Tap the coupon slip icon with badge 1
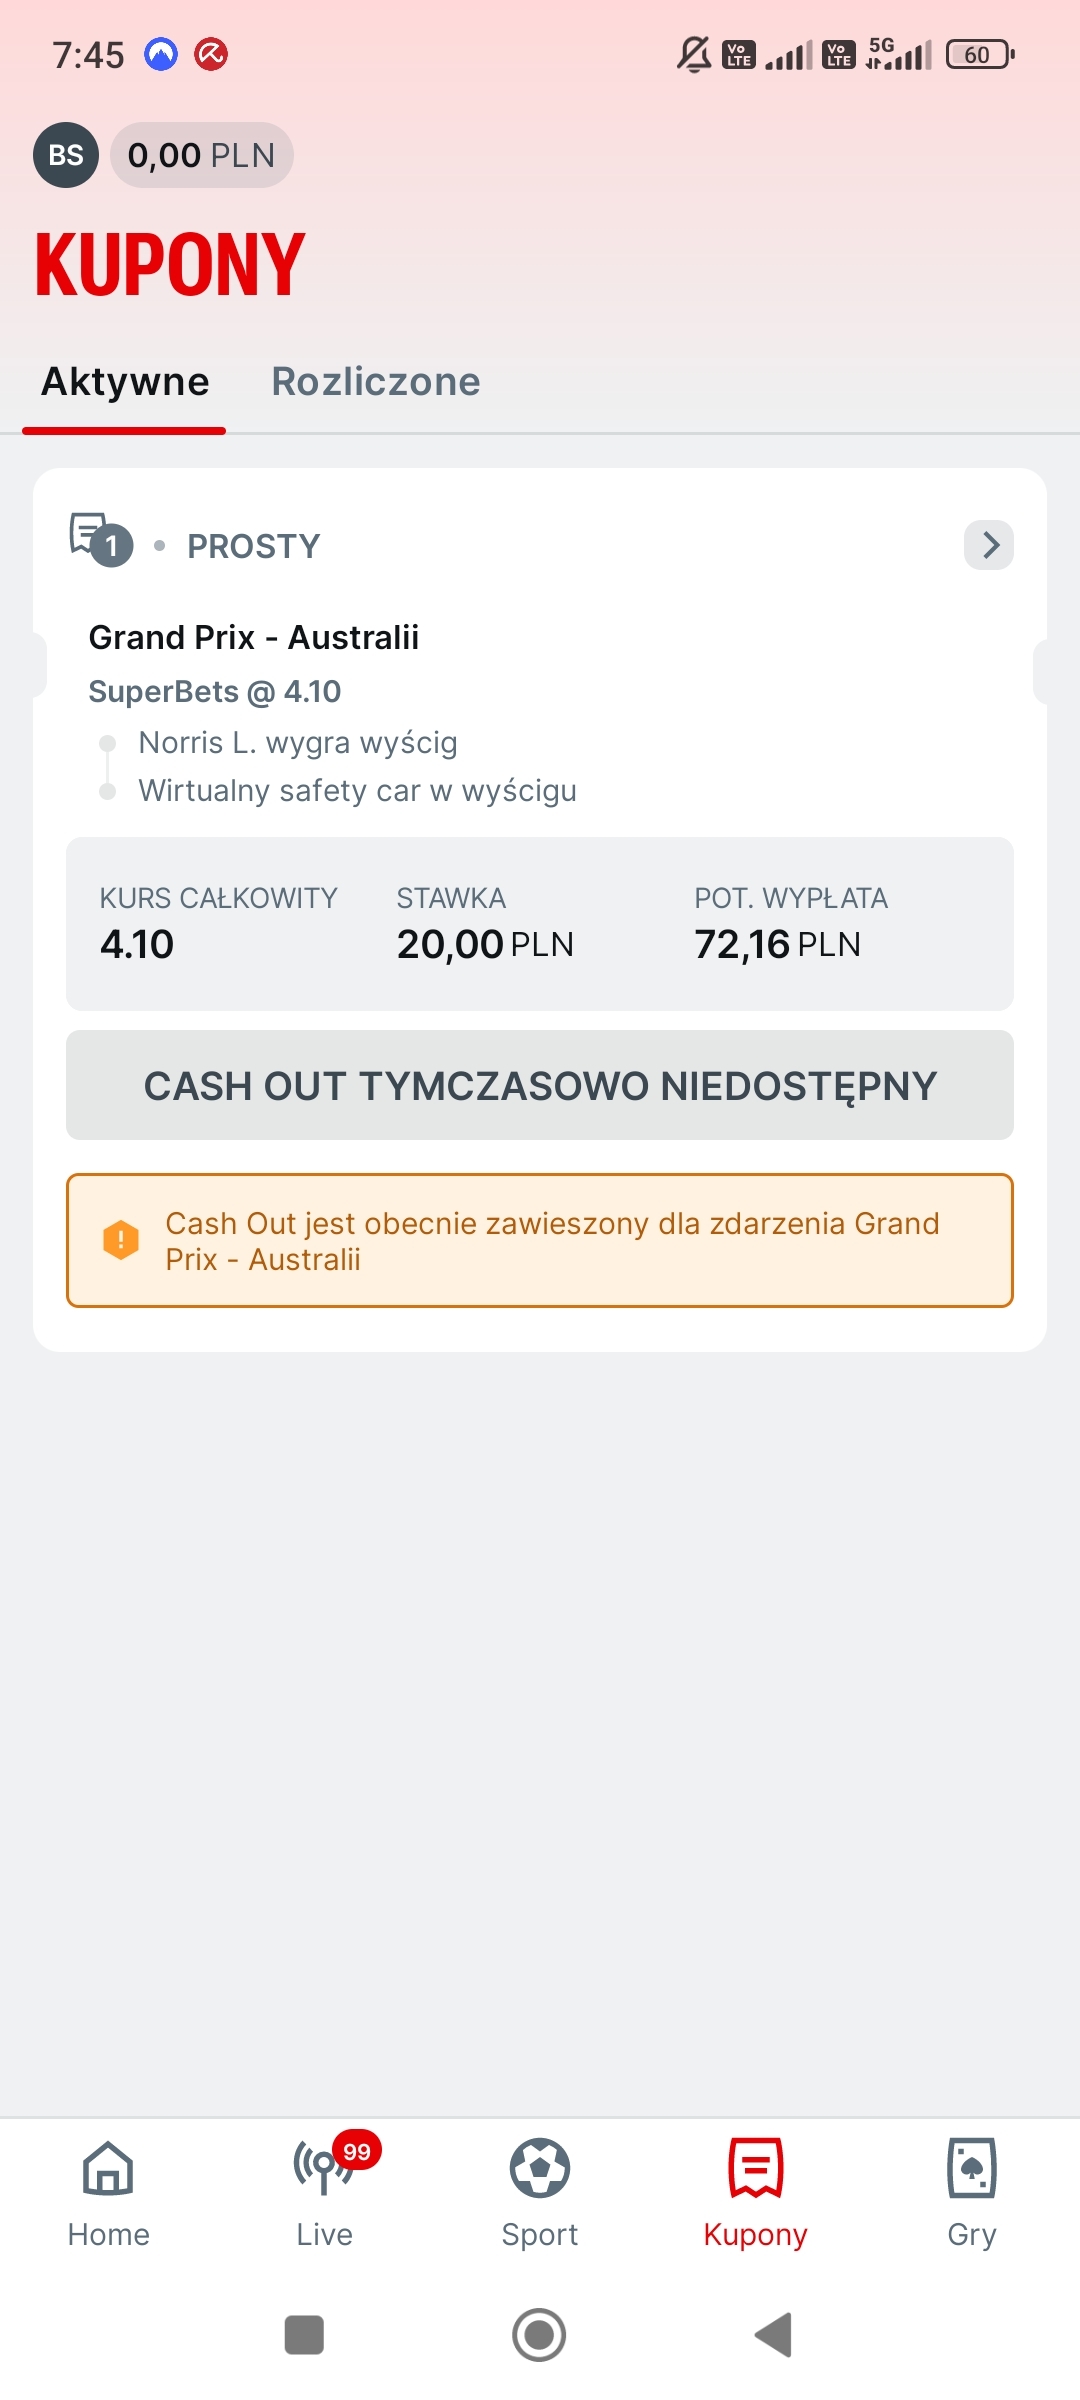 click(x=100, y=539)
